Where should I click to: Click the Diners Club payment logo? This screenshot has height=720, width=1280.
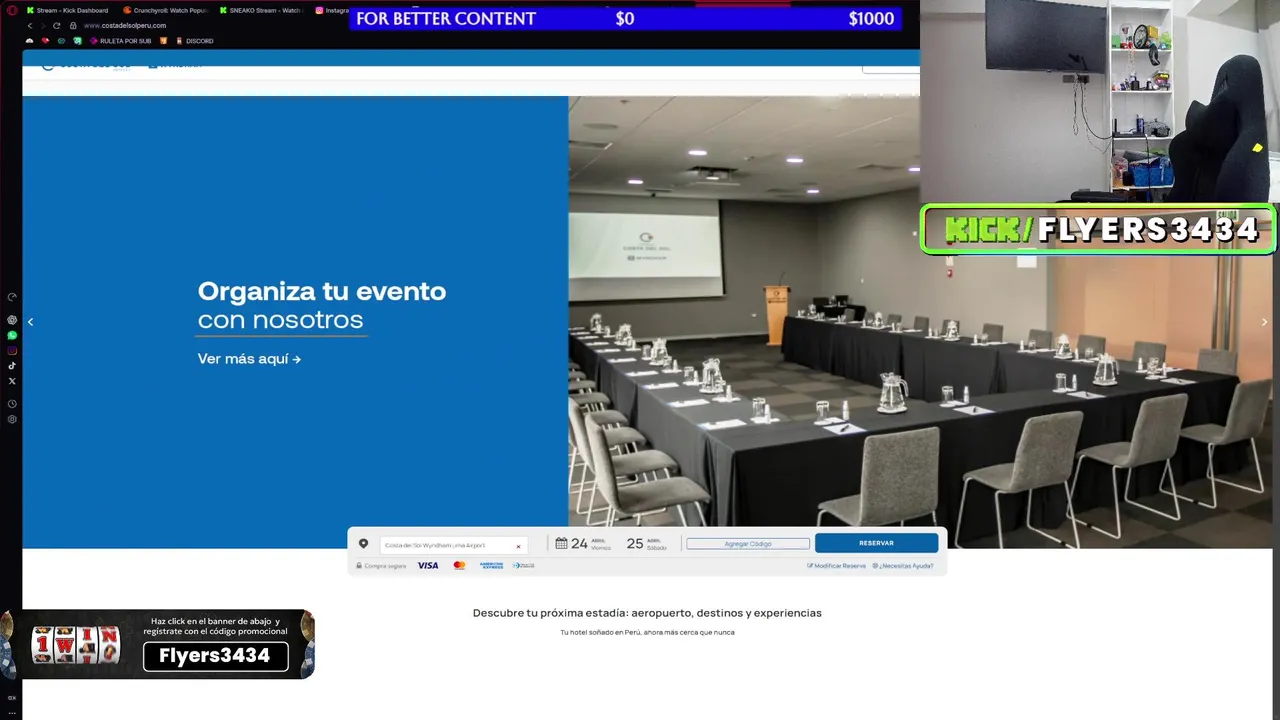524,566
